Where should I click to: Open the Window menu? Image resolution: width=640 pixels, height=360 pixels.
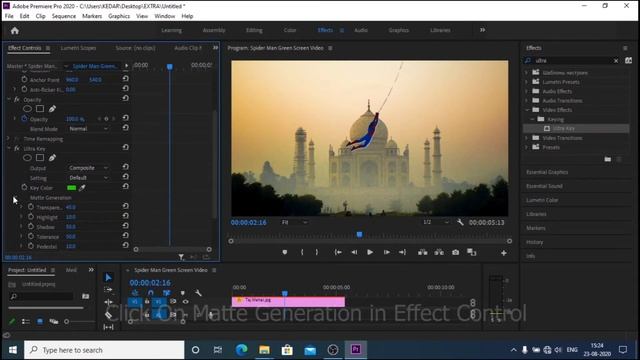coord(164,16)
